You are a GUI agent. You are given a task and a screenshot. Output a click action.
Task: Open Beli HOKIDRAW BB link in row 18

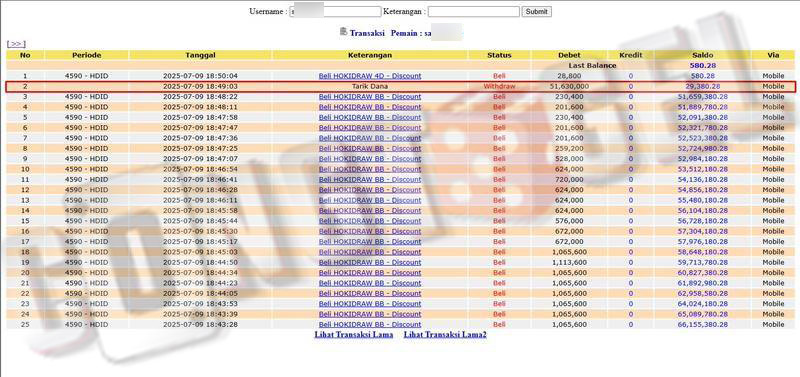click(x=370, y=252)
